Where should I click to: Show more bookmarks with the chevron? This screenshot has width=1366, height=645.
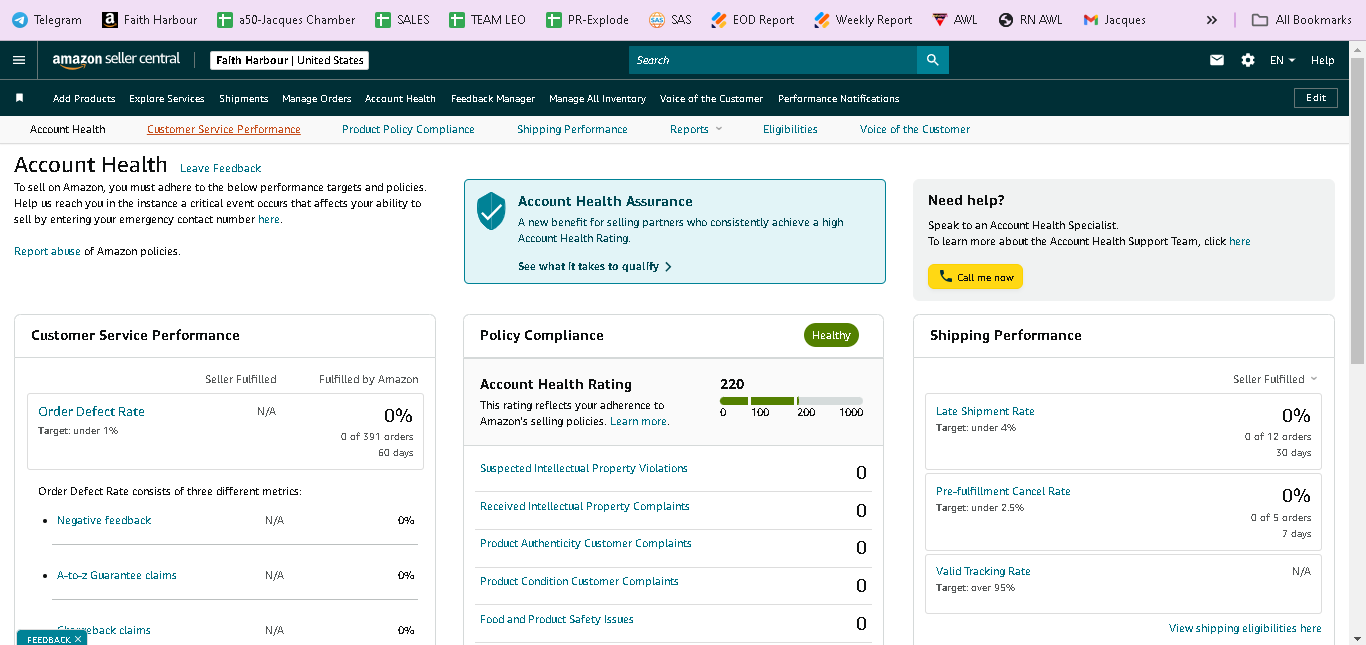[1212, 20]
